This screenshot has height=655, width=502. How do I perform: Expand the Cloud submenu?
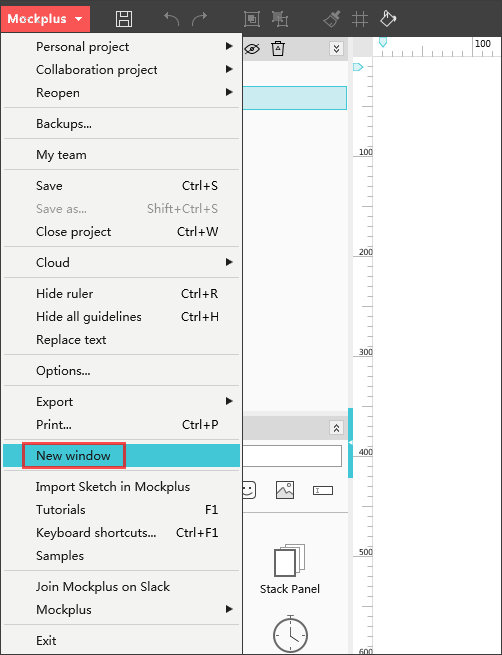121,262
